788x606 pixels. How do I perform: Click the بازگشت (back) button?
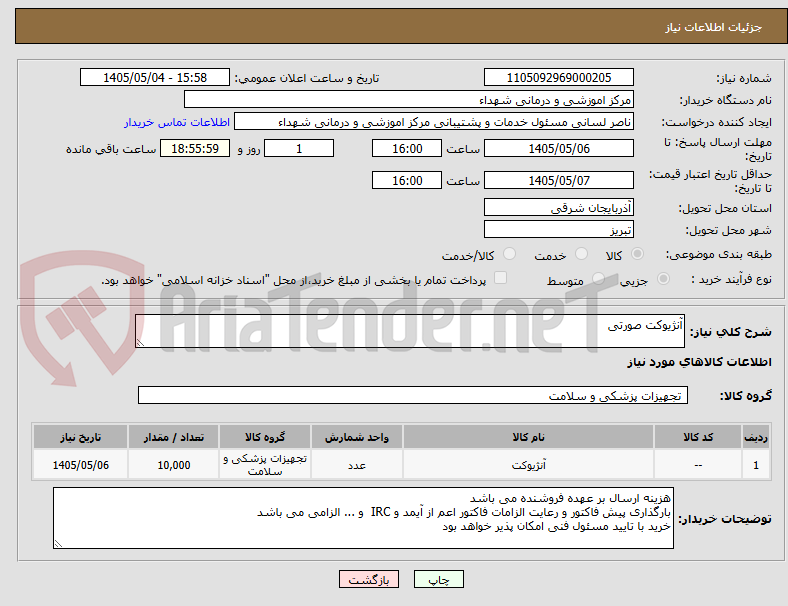[368, 579]
